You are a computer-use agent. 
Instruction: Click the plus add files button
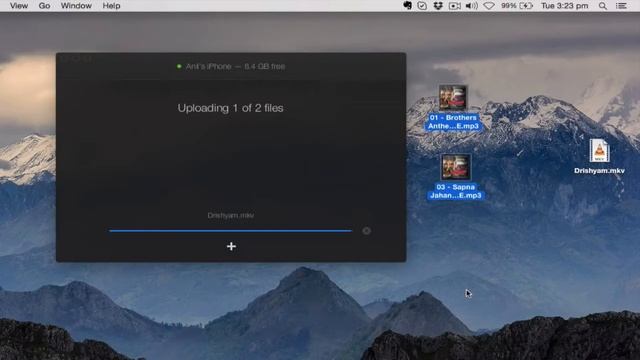click(231, 246)
